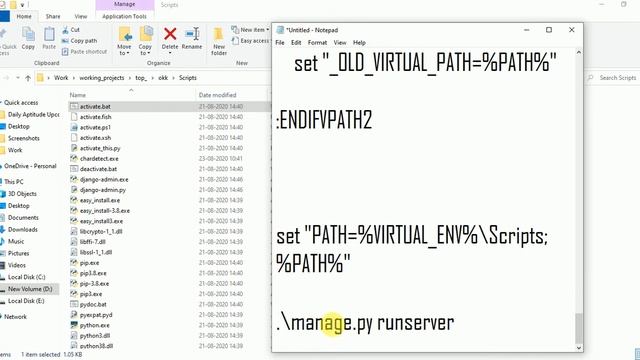640x360 pixels.
Task: Sort files by Date modified header
Action: 217,95
